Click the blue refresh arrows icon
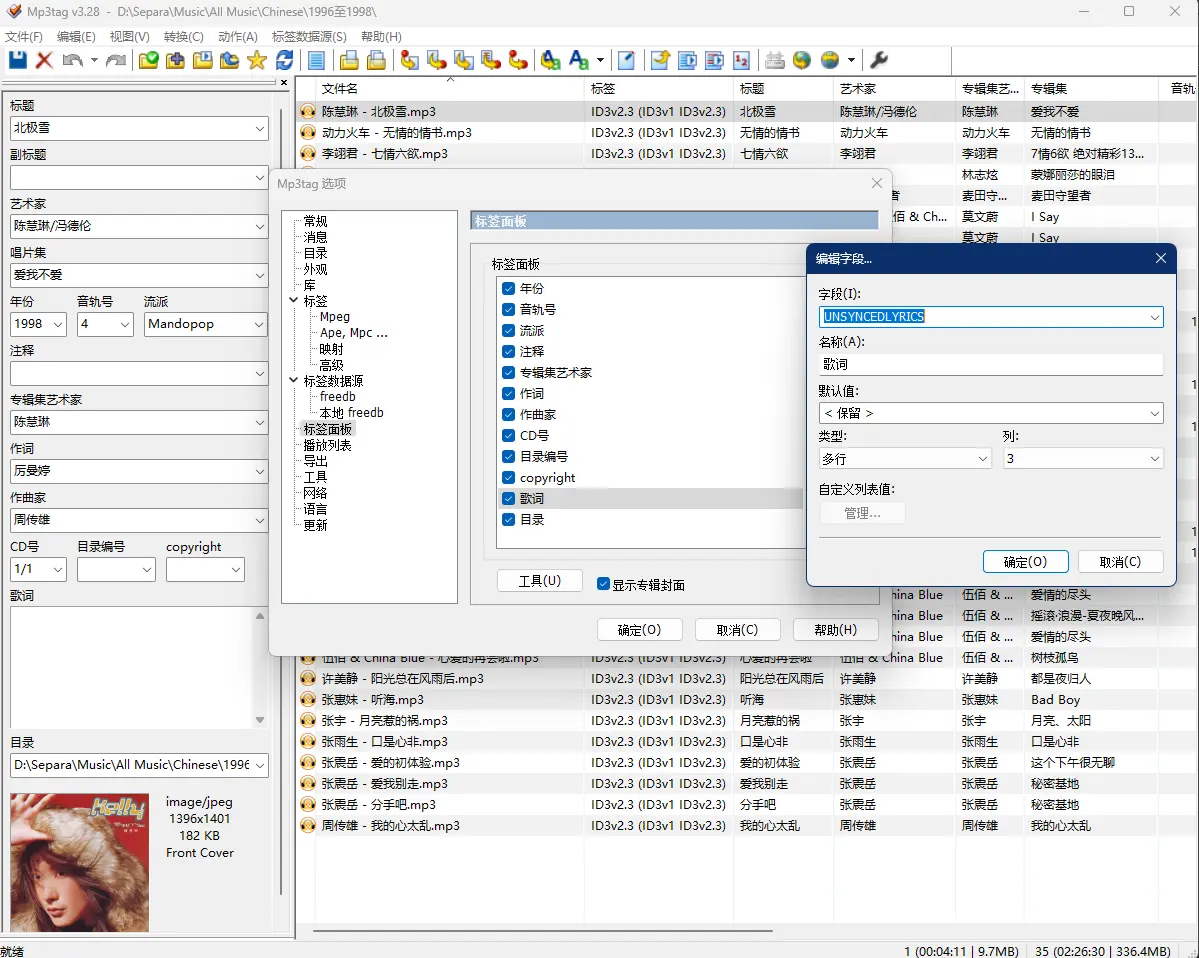This screenshot has width=1199, height=958. [x=285, y=60]
